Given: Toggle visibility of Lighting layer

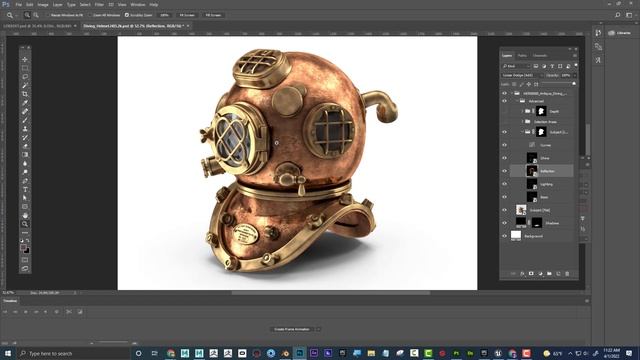Looking at the screenshot, I should click(504, 184).
